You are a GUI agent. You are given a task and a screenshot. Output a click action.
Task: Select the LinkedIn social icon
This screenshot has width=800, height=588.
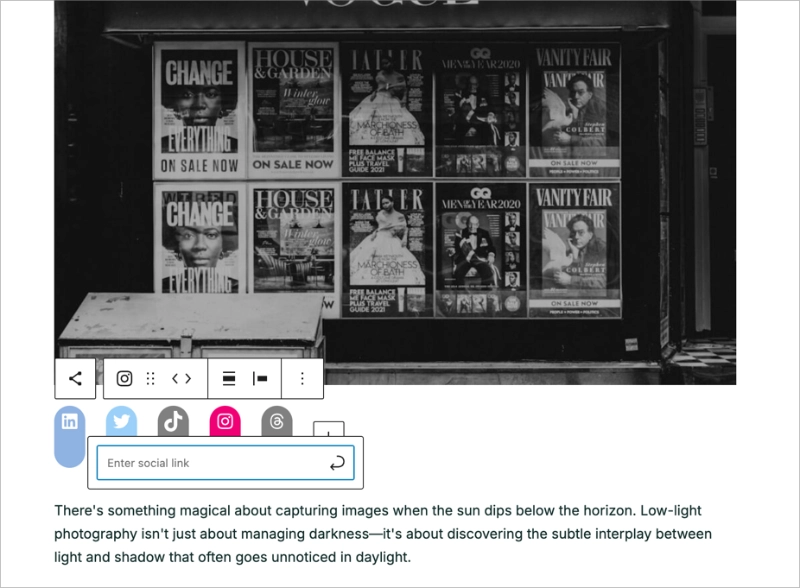coord(70,437)
